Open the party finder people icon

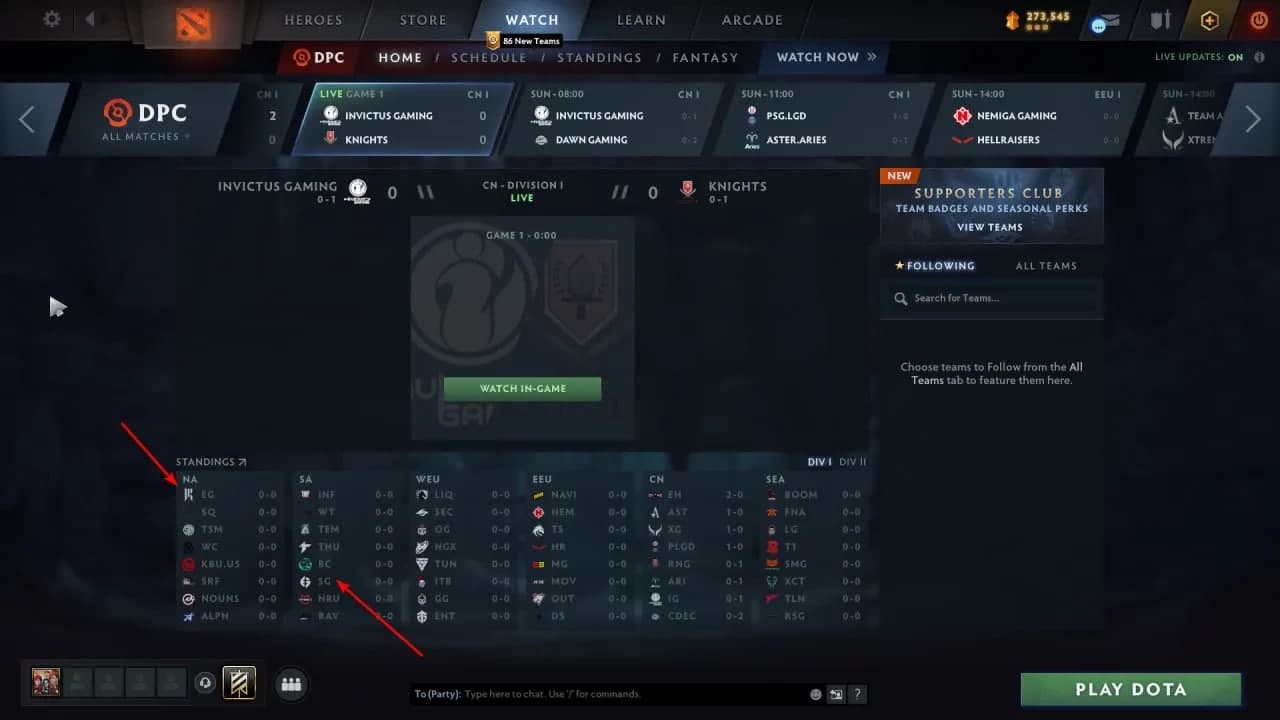(x=291, y=684)
